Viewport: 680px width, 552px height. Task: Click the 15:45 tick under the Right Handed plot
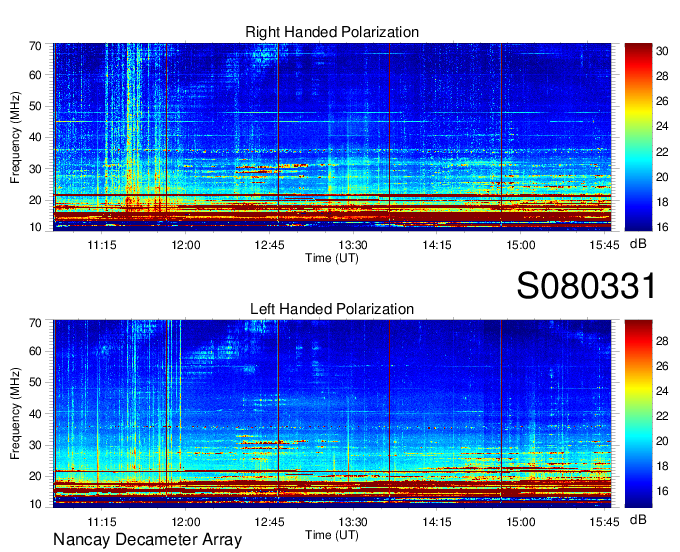[x=605, y=245]
